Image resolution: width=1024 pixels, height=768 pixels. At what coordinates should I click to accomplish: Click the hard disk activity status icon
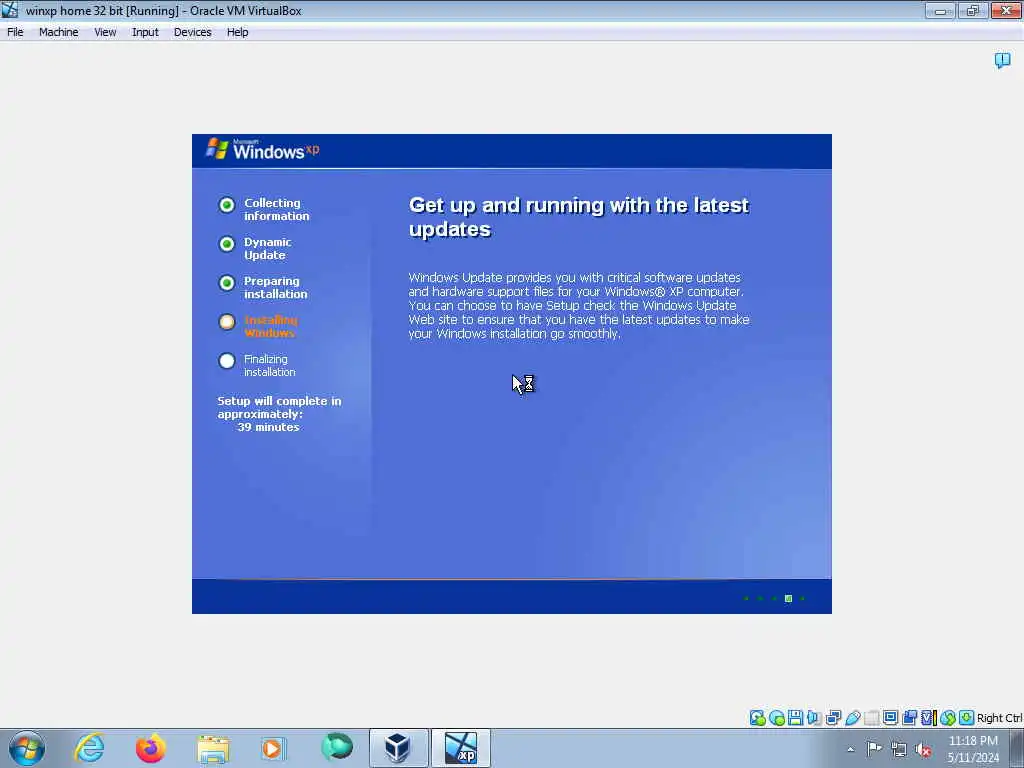point(758,718)
